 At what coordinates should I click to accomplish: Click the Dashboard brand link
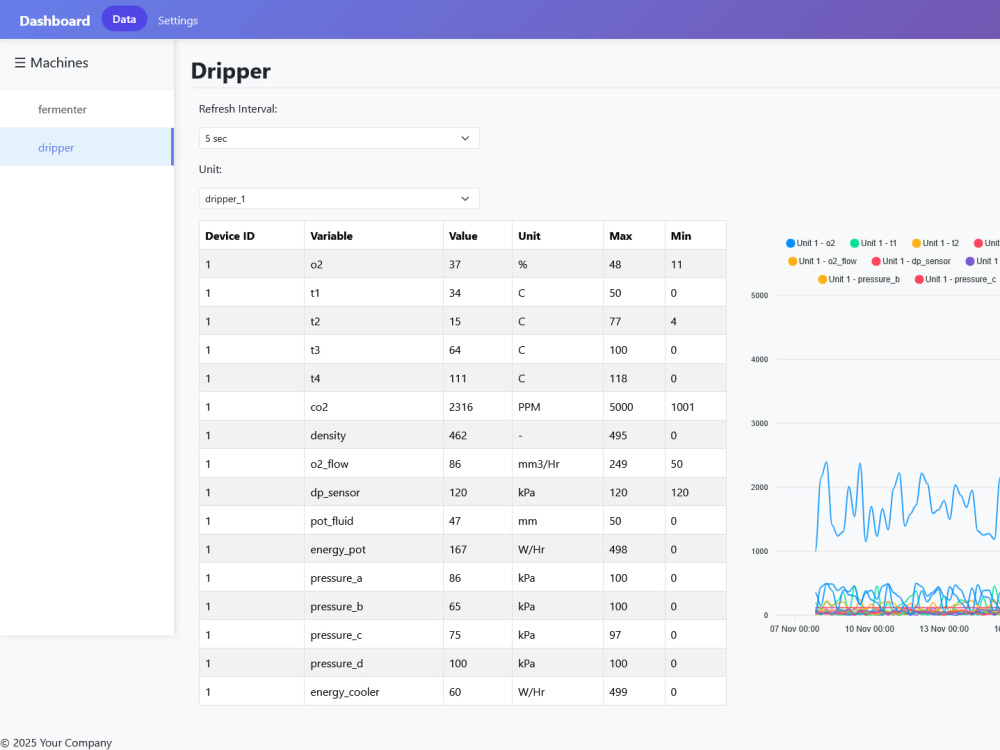(x=55, y=20)
